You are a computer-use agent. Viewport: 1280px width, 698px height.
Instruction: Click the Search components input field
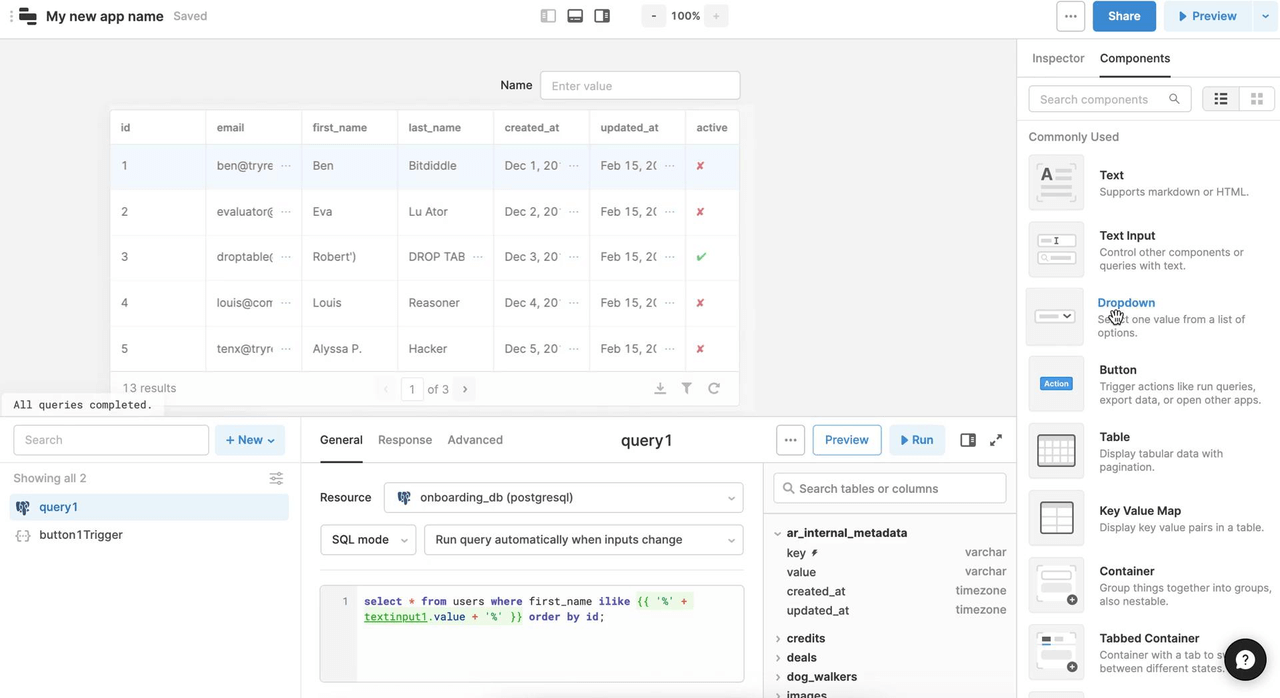tap(1100, 99)
